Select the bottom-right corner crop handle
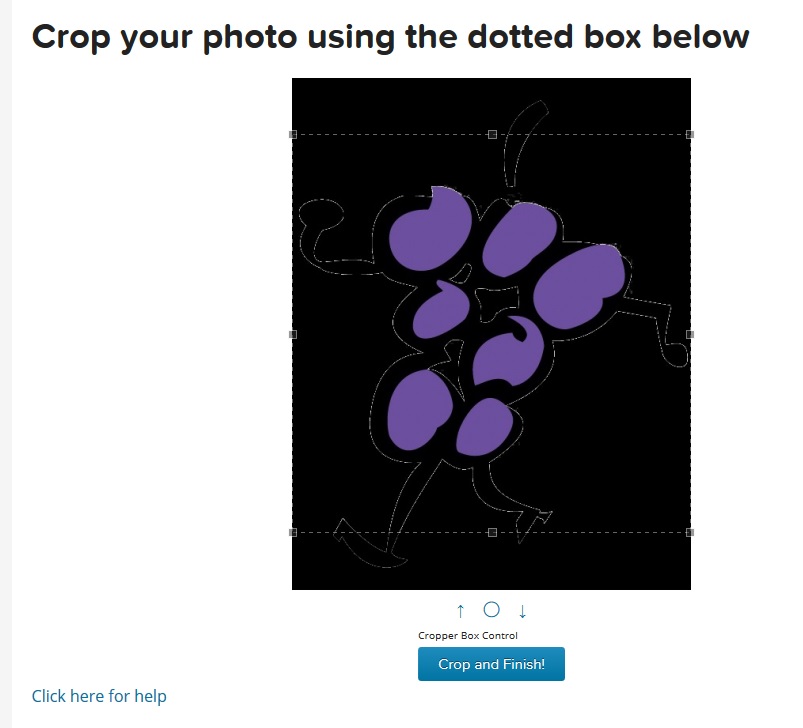 [x=690, y=532]
